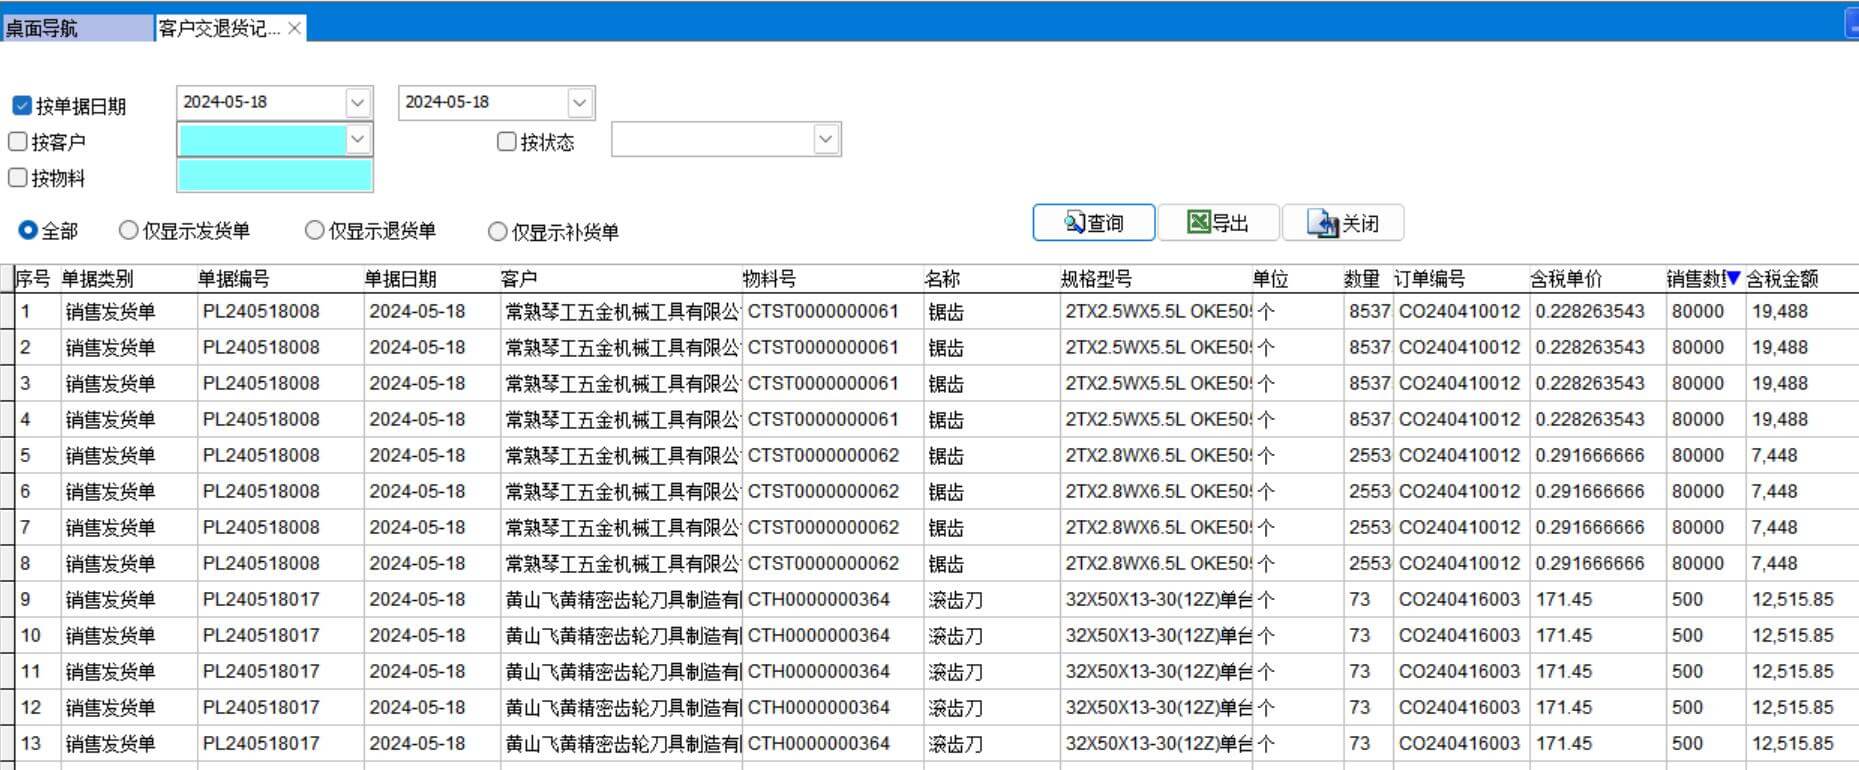
Task: Uncheck the 按单据日期 checkbox
Action: pyautogui.click(x=22, y=106)
